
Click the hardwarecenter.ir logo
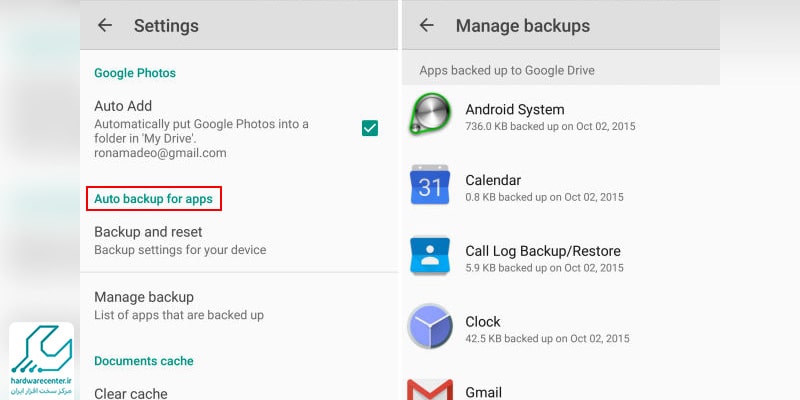click(41, 361)
